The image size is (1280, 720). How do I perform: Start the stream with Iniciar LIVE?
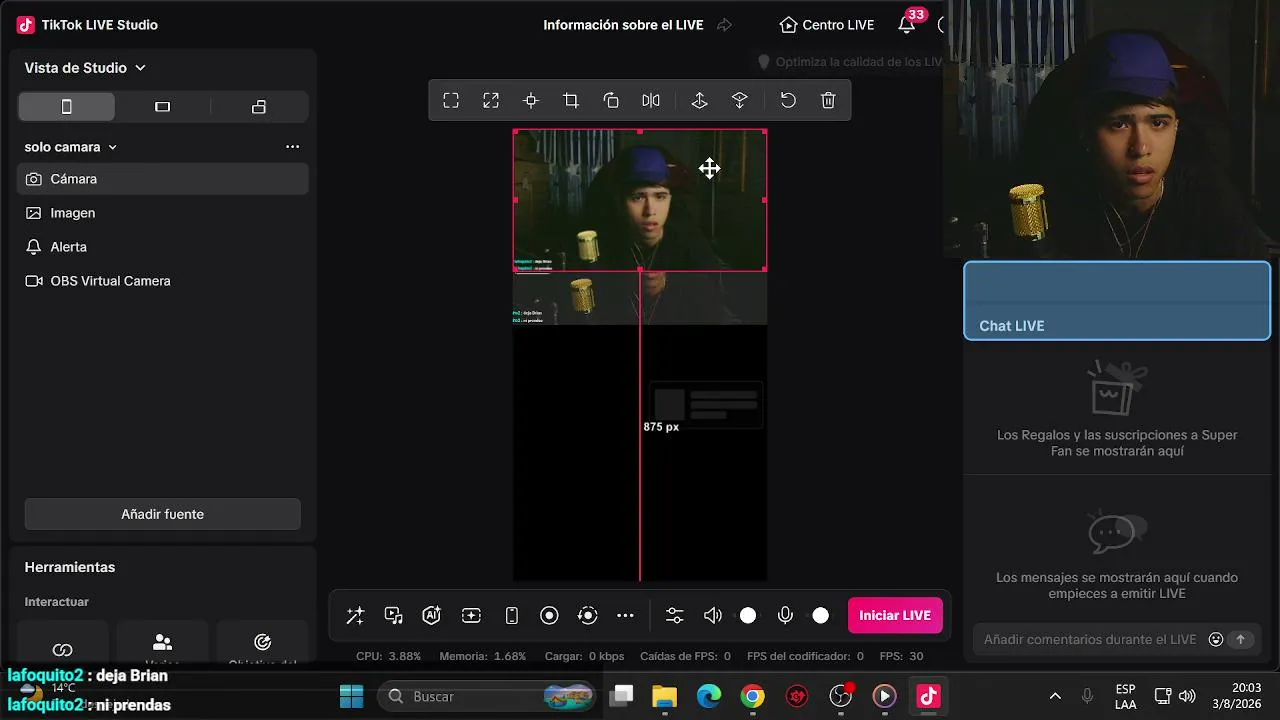coord(895,615)
